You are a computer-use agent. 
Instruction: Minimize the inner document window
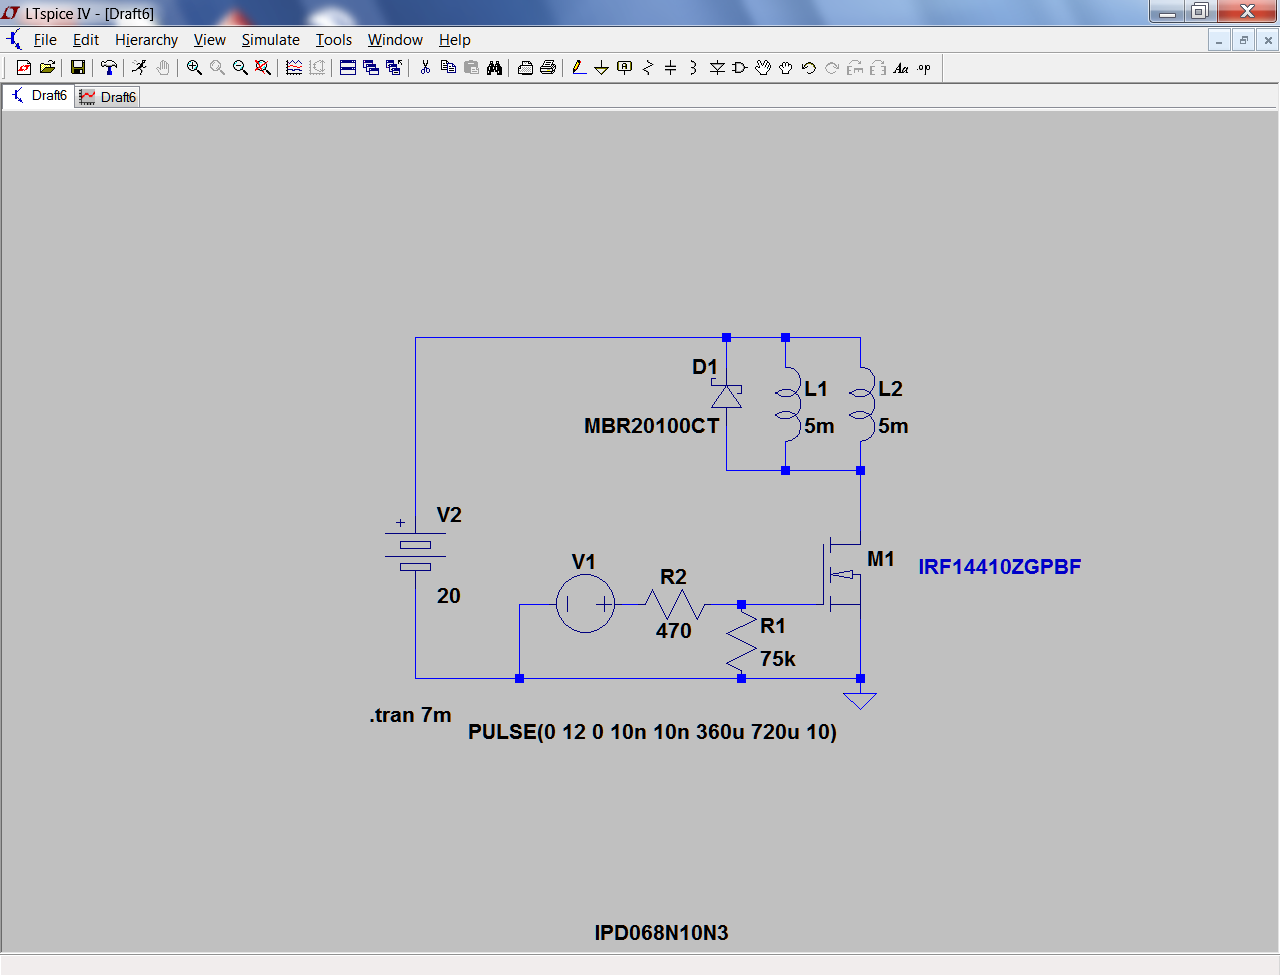[x=1219, y=40]
